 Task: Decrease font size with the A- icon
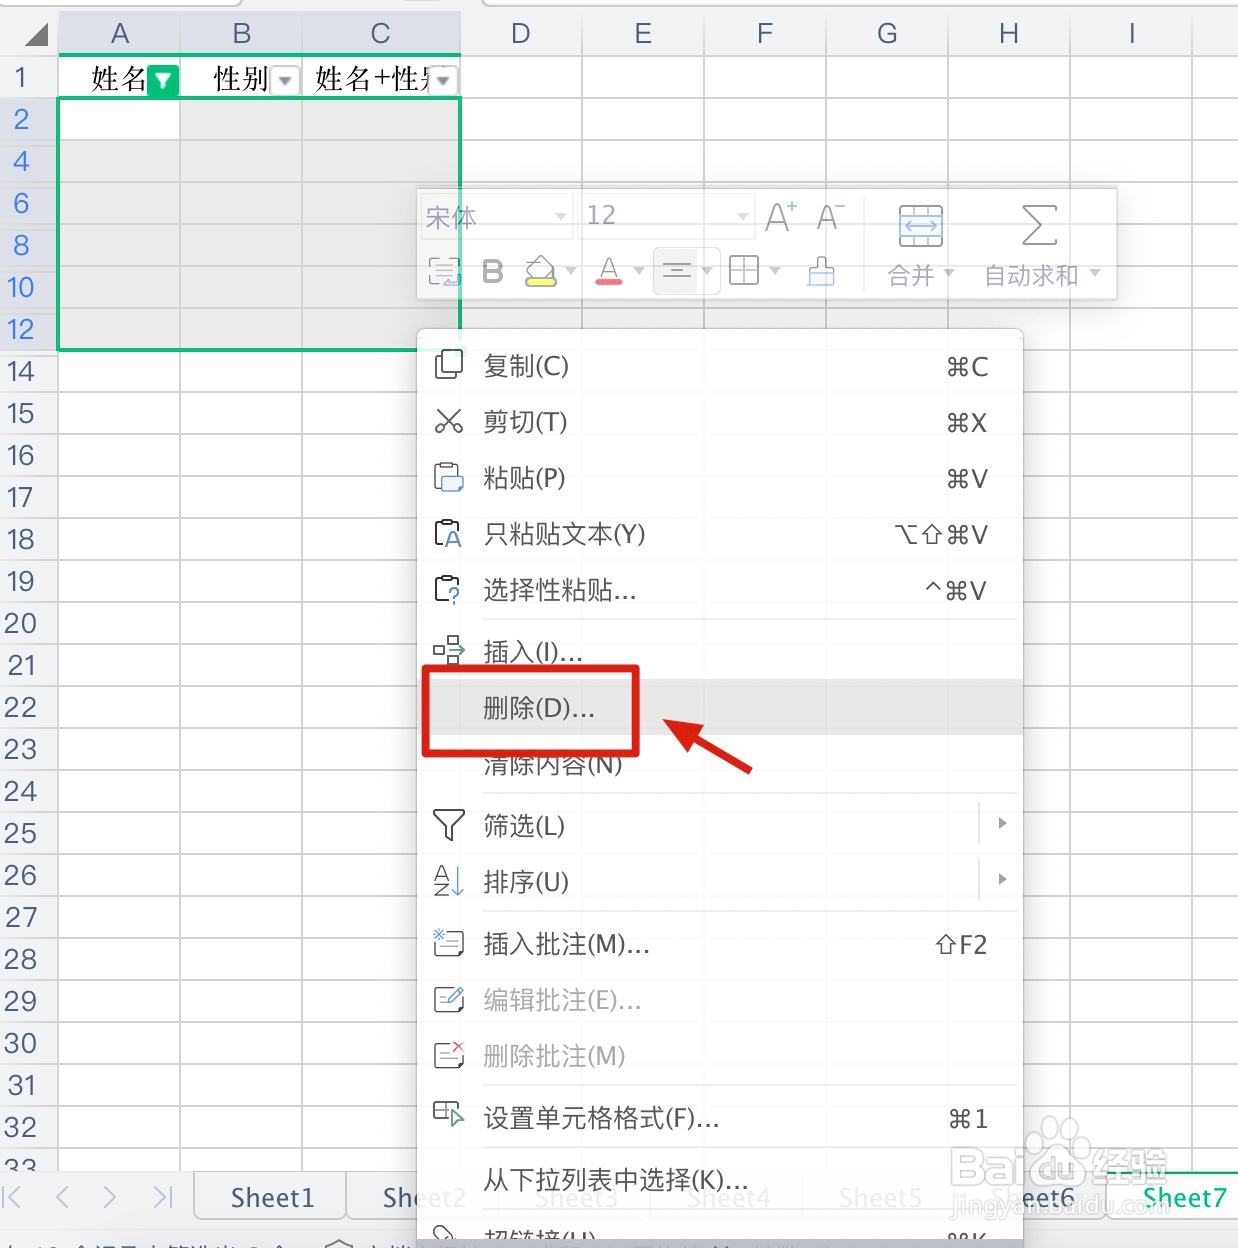[x=829, y=217]
